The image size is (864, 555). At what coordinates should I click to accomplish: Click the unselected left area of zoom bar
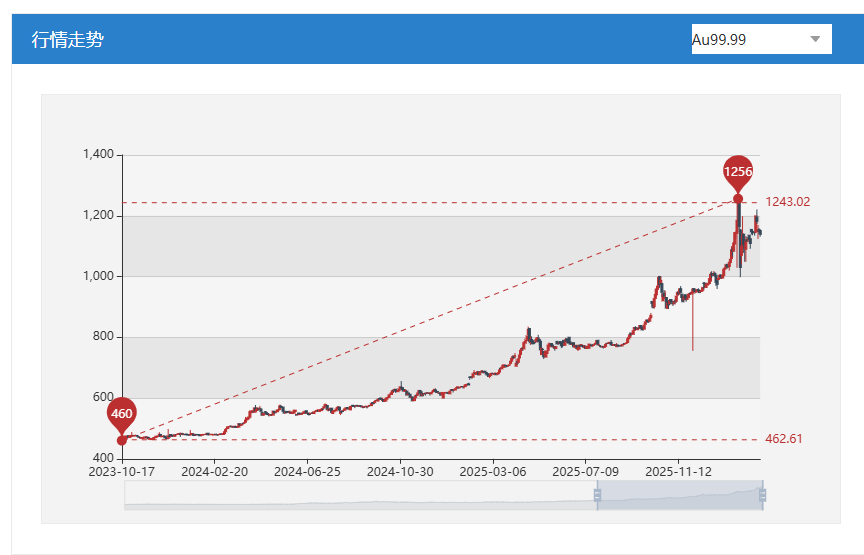pyautogui.click(x=360, y=495)
